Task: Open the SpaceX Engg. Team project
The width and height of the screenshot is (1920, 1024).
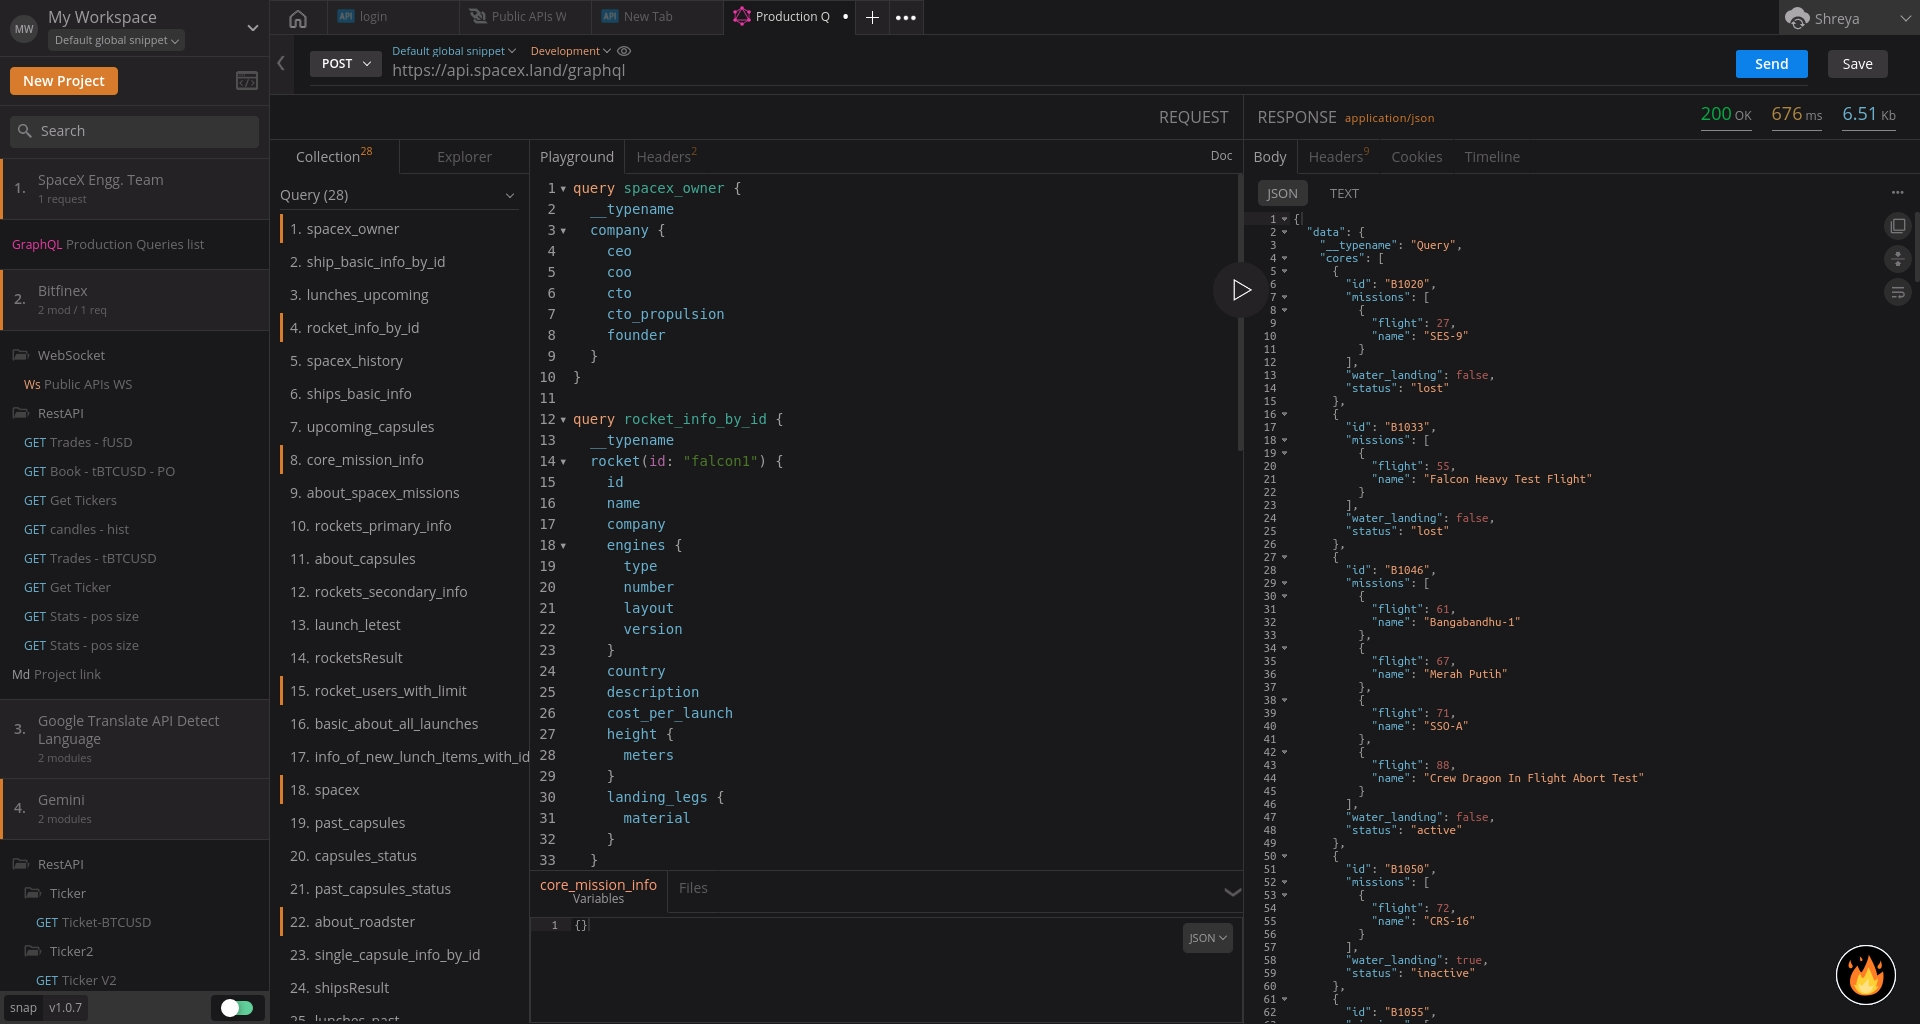Action: [135, 188]
